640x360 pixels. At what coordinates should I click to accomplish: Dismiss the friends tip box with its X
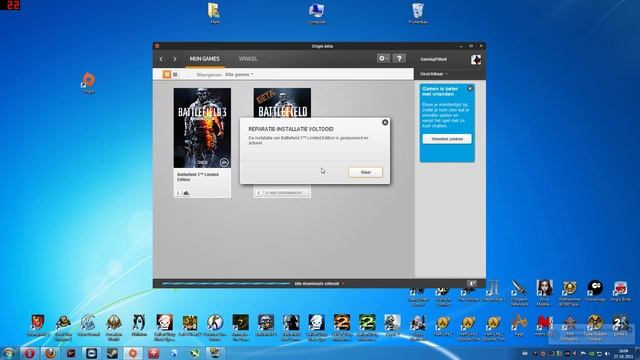pos(470,89)
